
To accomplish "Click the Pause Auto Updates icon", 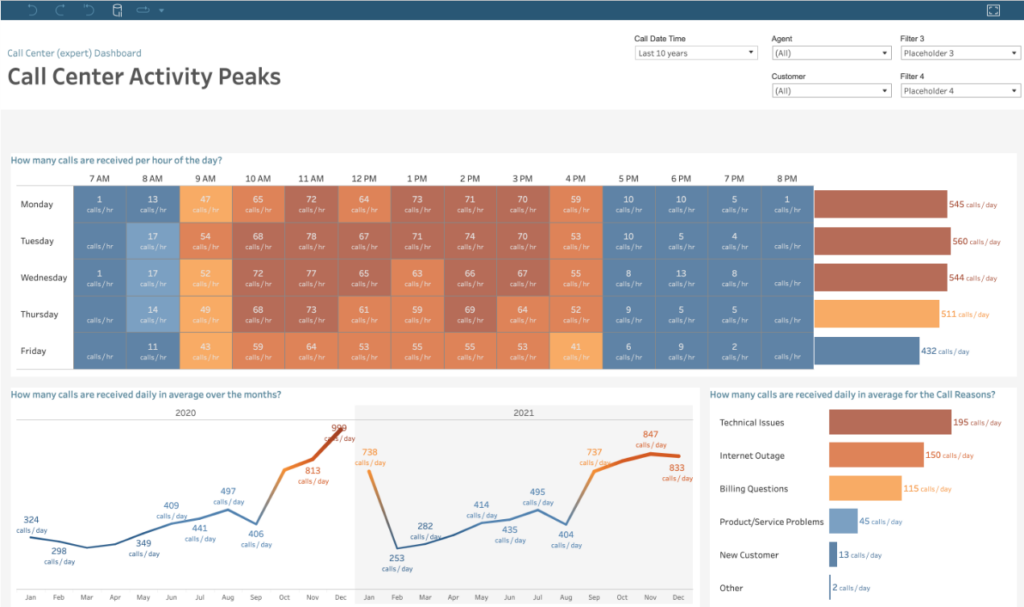I will [143, 10].
